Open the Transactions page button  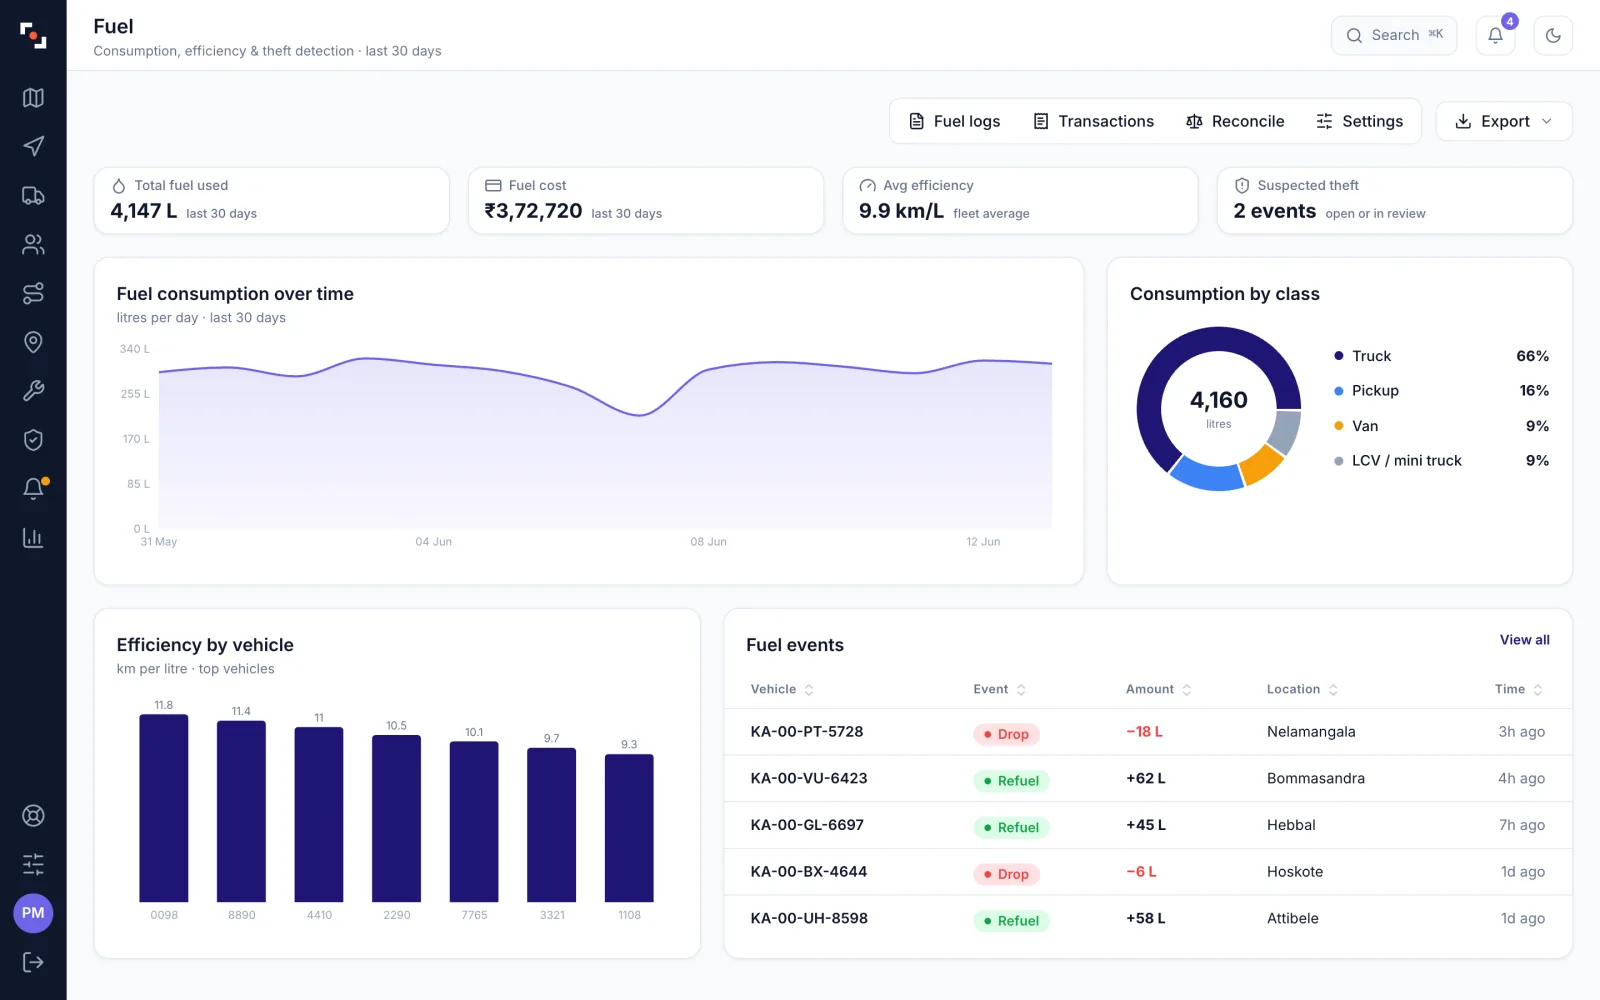[x=1093, y=121]
